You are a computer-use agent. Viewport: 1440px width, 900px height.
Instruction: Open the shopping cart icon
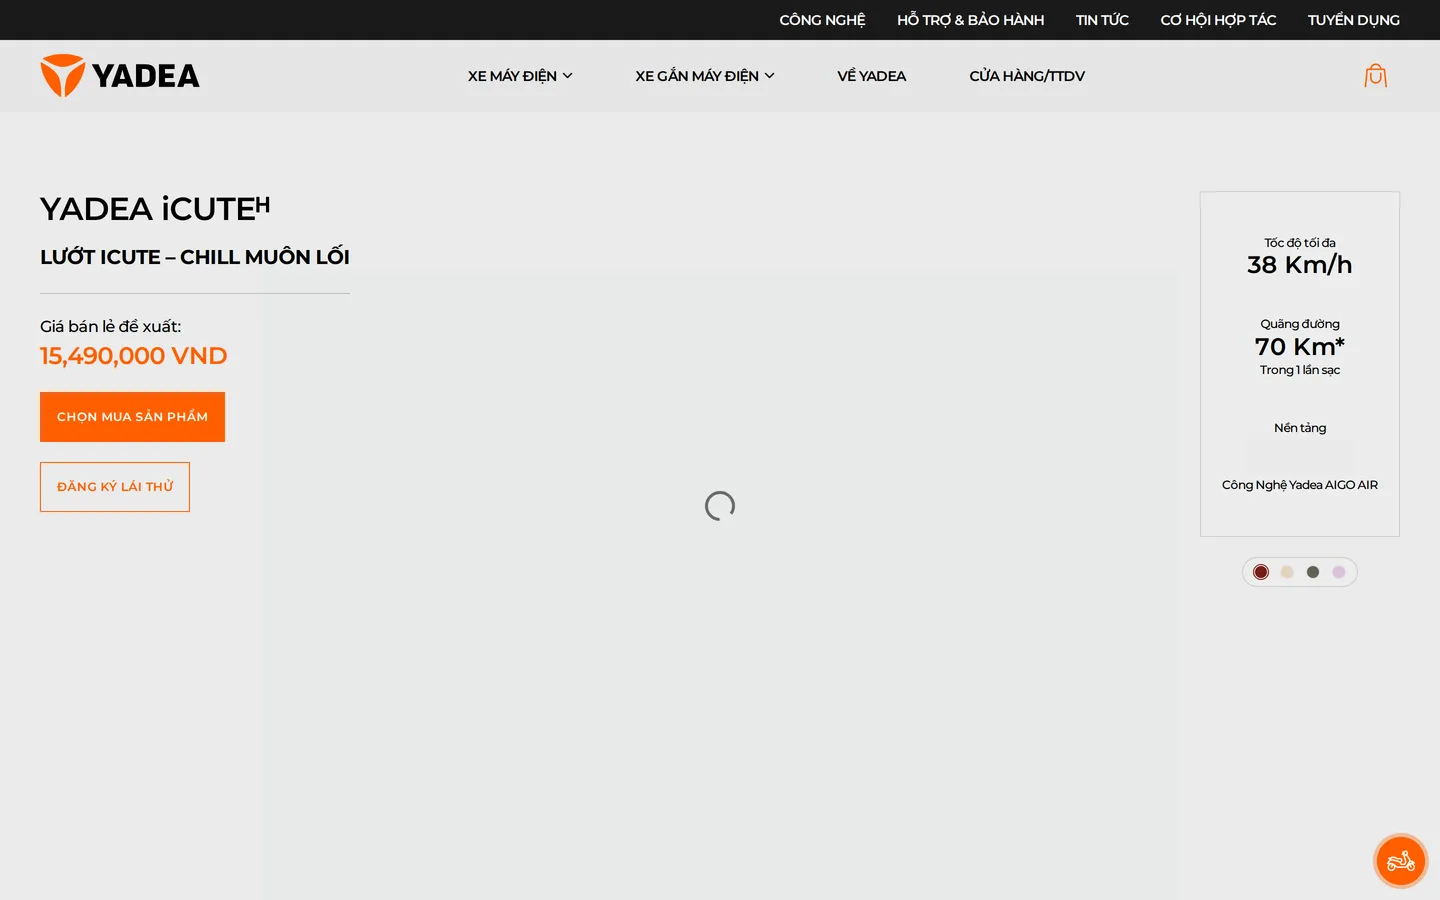point(1376,76)
